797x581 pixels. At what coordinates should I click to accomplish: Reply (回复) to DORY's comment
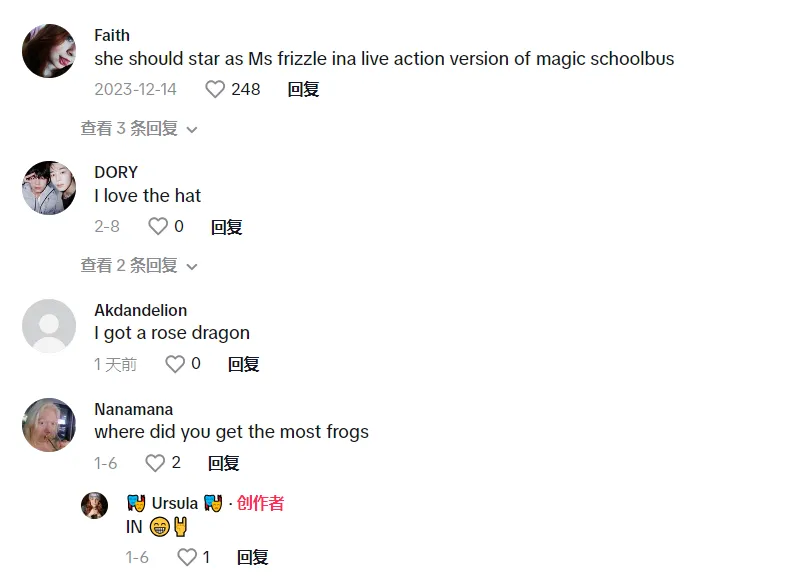click(227, 227)
